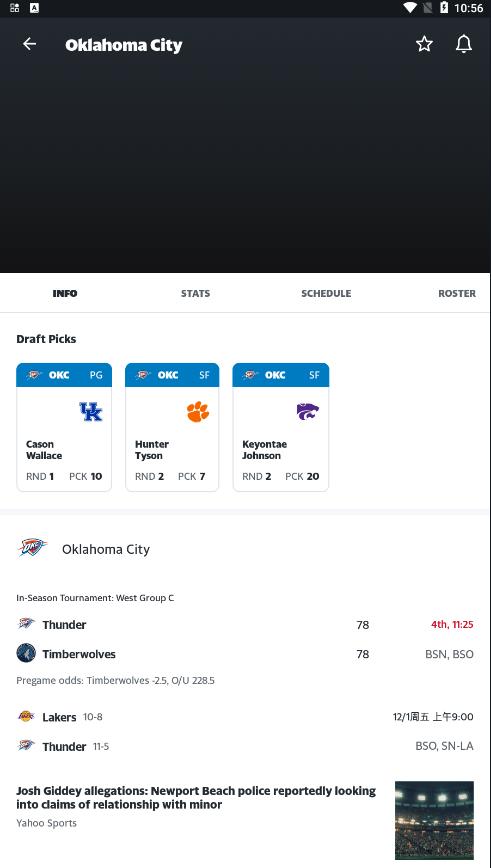
Task: Tap the Lakers team logo
Action: pyautogui.click(x=26, y=716)
